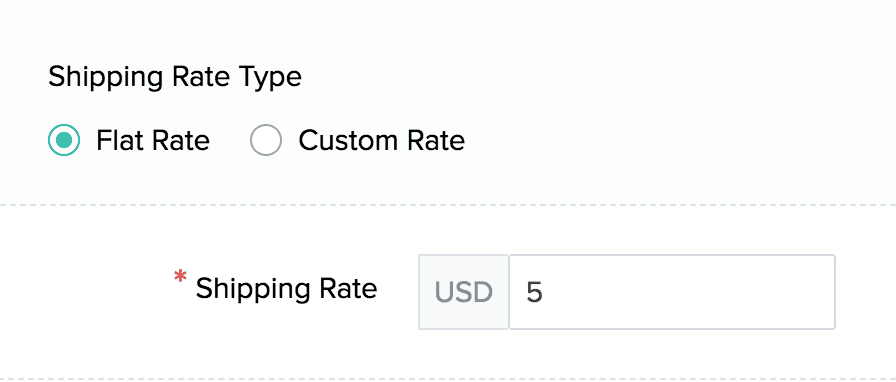Click the Shipping Rate Type heading
The image size is (896, 382).
175,77
